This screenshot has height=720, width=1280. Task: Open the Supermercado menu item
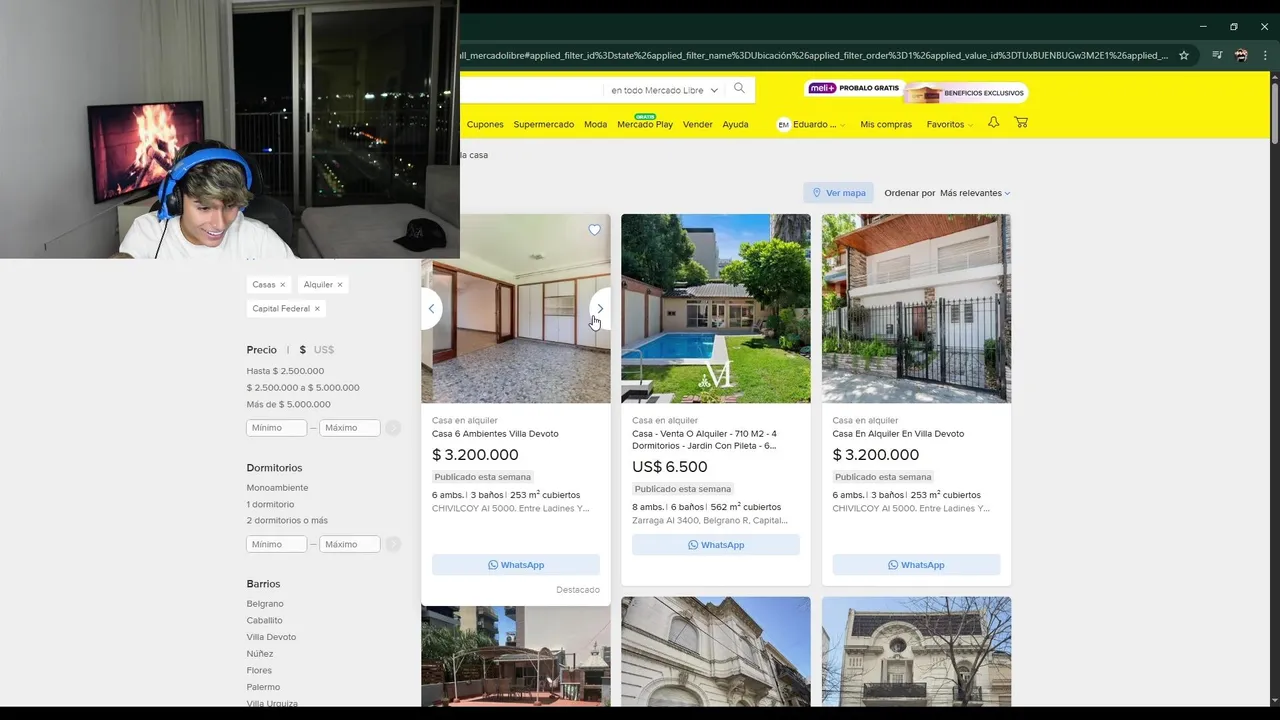[544, 124]
